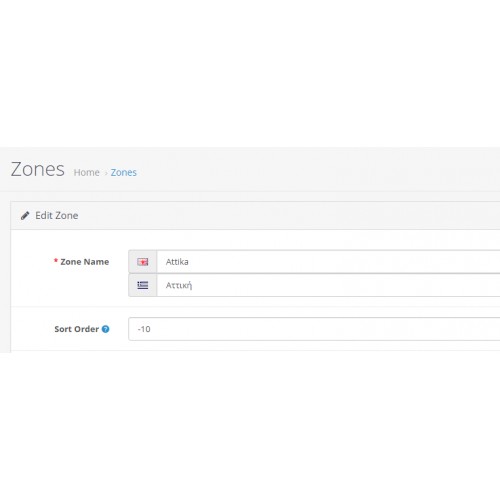Focus the Αττική Greek zone name field
This screenshot has height=500, width=500.
pos(328,285)
